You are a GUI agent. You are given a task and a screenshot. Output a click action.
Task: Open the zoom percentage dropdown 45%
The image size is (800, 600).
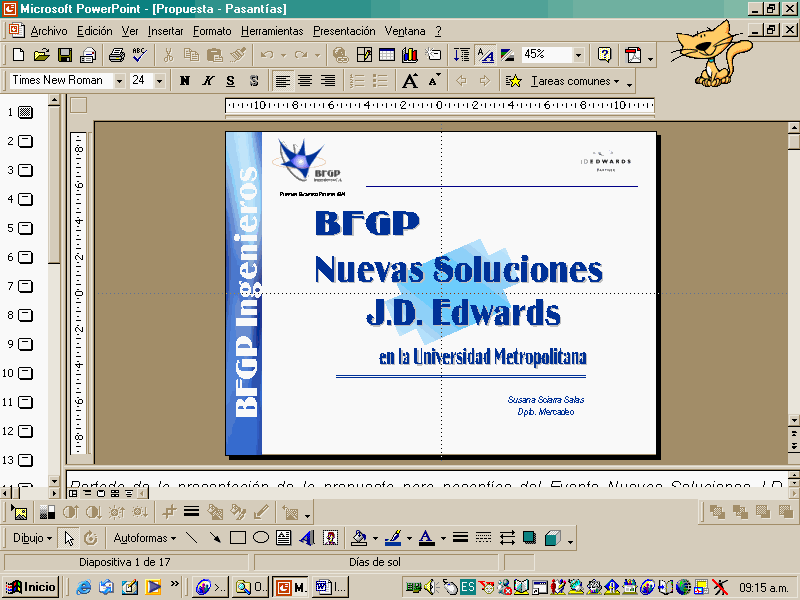(579, 55)
